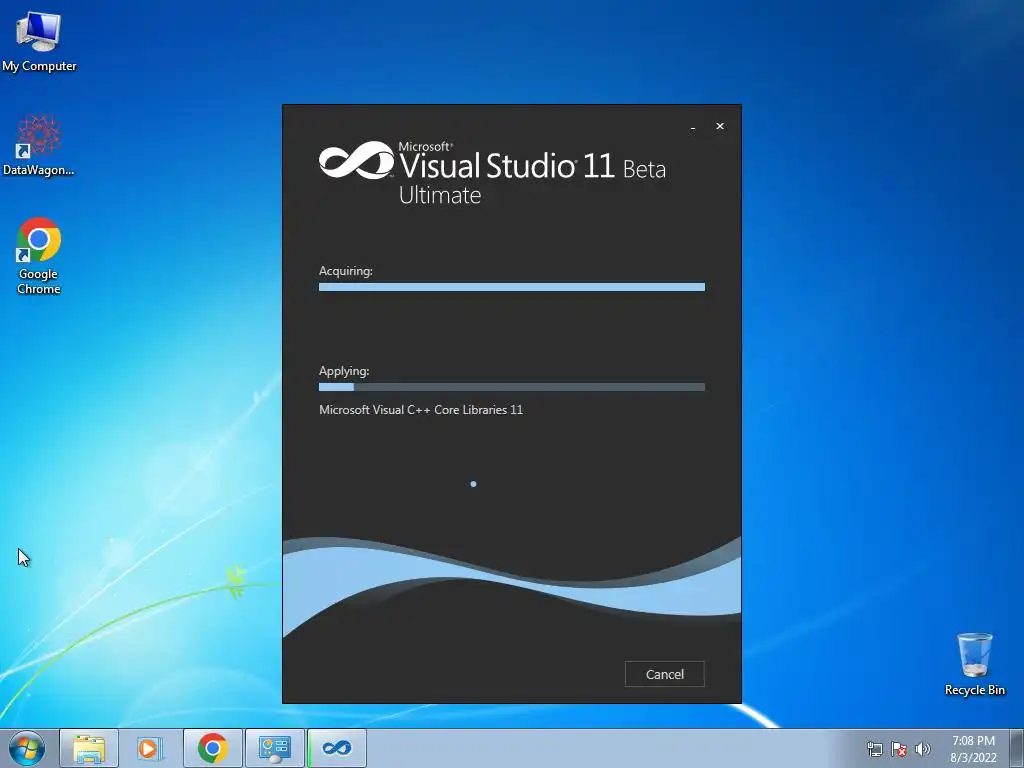Click the Applying progress bar
The image size is (1024, 768).
[511, 387]
